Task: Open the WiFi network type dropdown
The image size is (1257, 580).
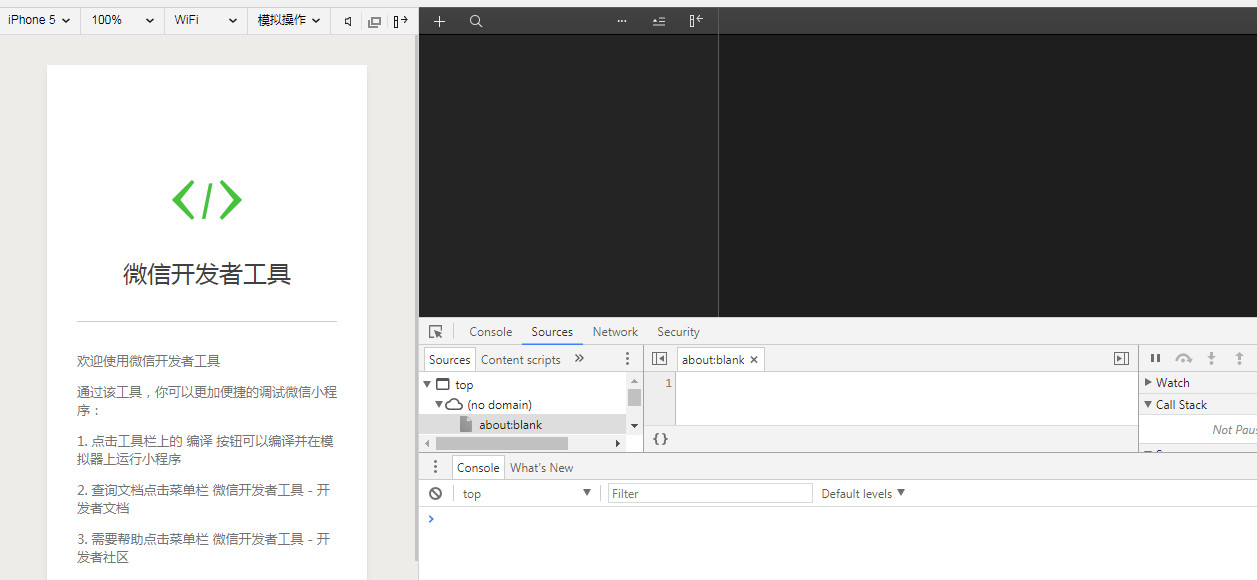Action: pyautogui.click(x=205, y=20)
